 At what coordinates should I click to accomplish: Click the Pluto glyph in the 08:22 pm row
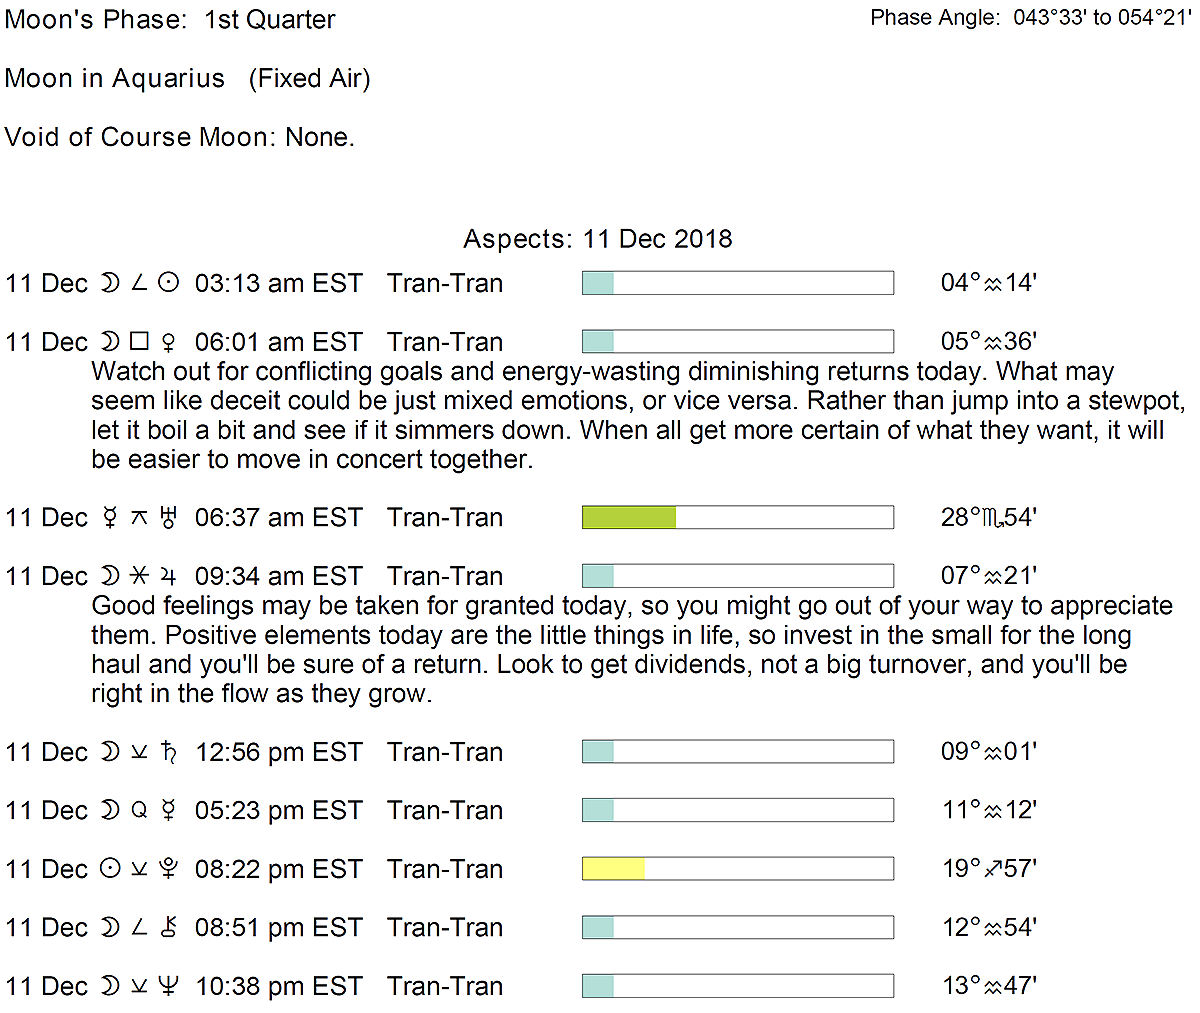point(169,869)
